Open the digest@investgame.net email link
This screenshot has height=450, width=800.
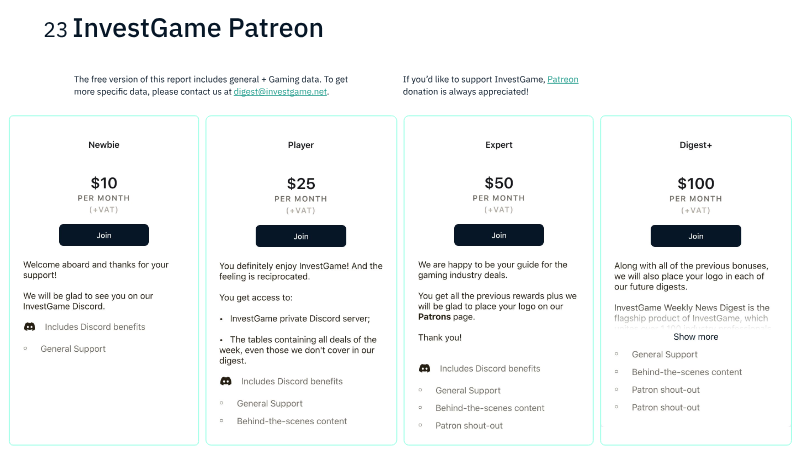pyautogui.click(x=280, y=92)
